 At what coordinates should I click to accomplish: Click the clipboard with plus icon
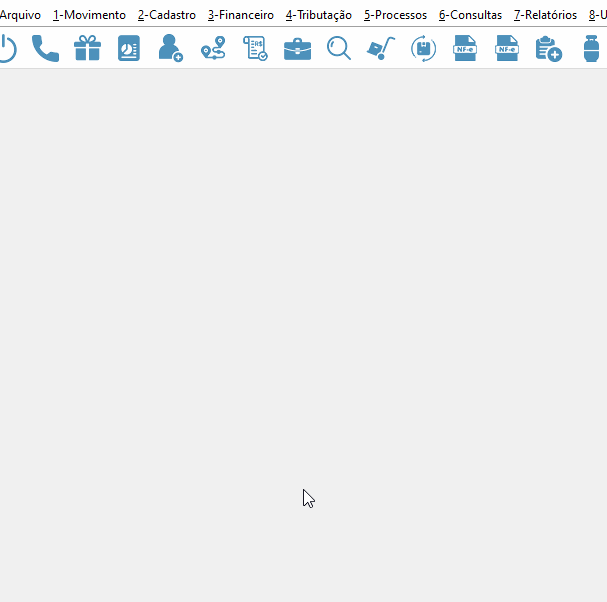(549, 48)
